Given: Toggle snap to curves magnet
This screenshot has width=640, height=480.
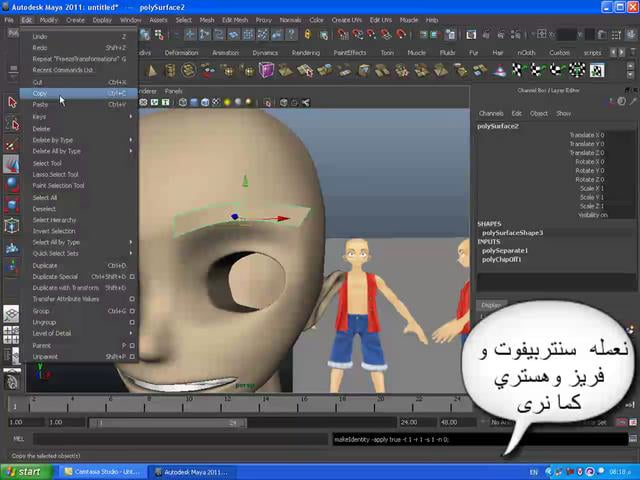Looking at the screenshot, I should [358, 35].
